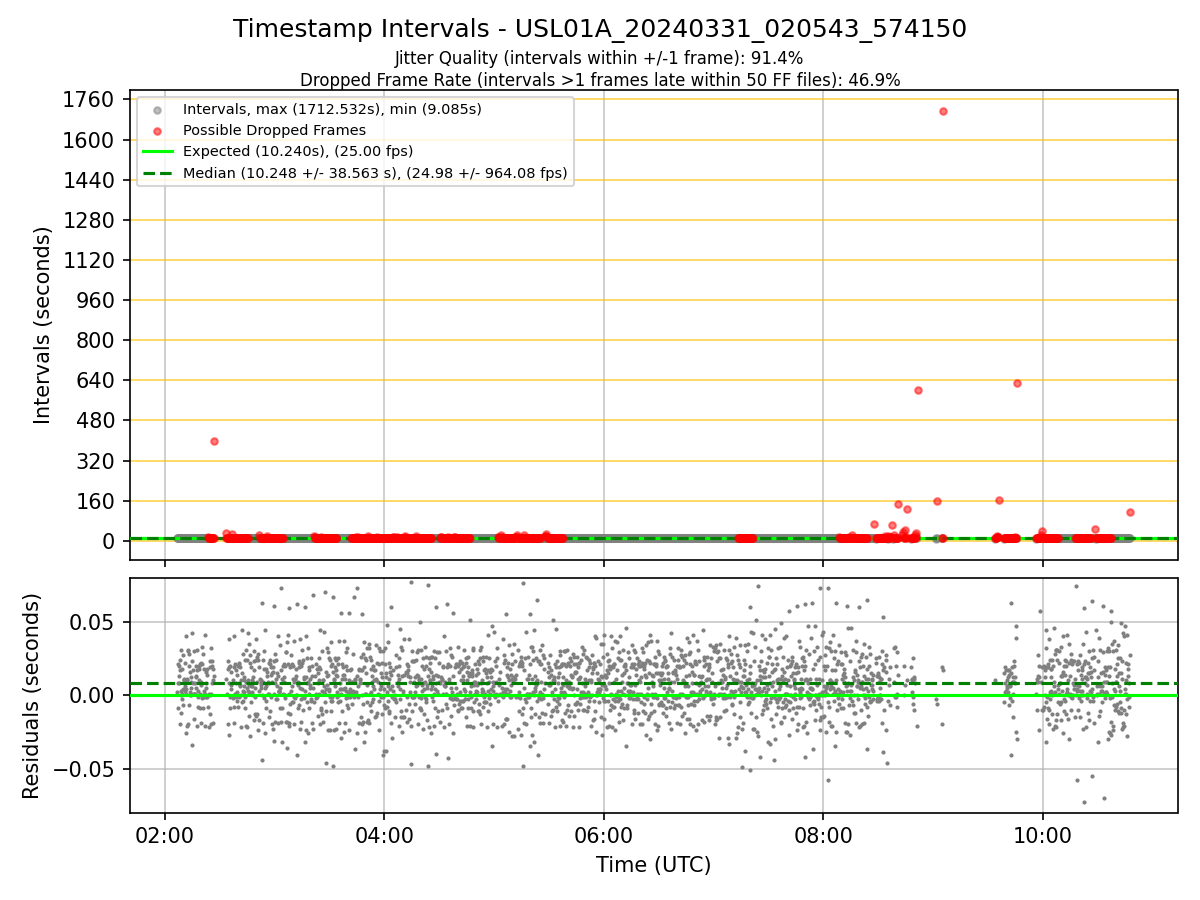Click the red dropped-frame point near 400 seconds
1200x900 pixels.
(214, 441)
